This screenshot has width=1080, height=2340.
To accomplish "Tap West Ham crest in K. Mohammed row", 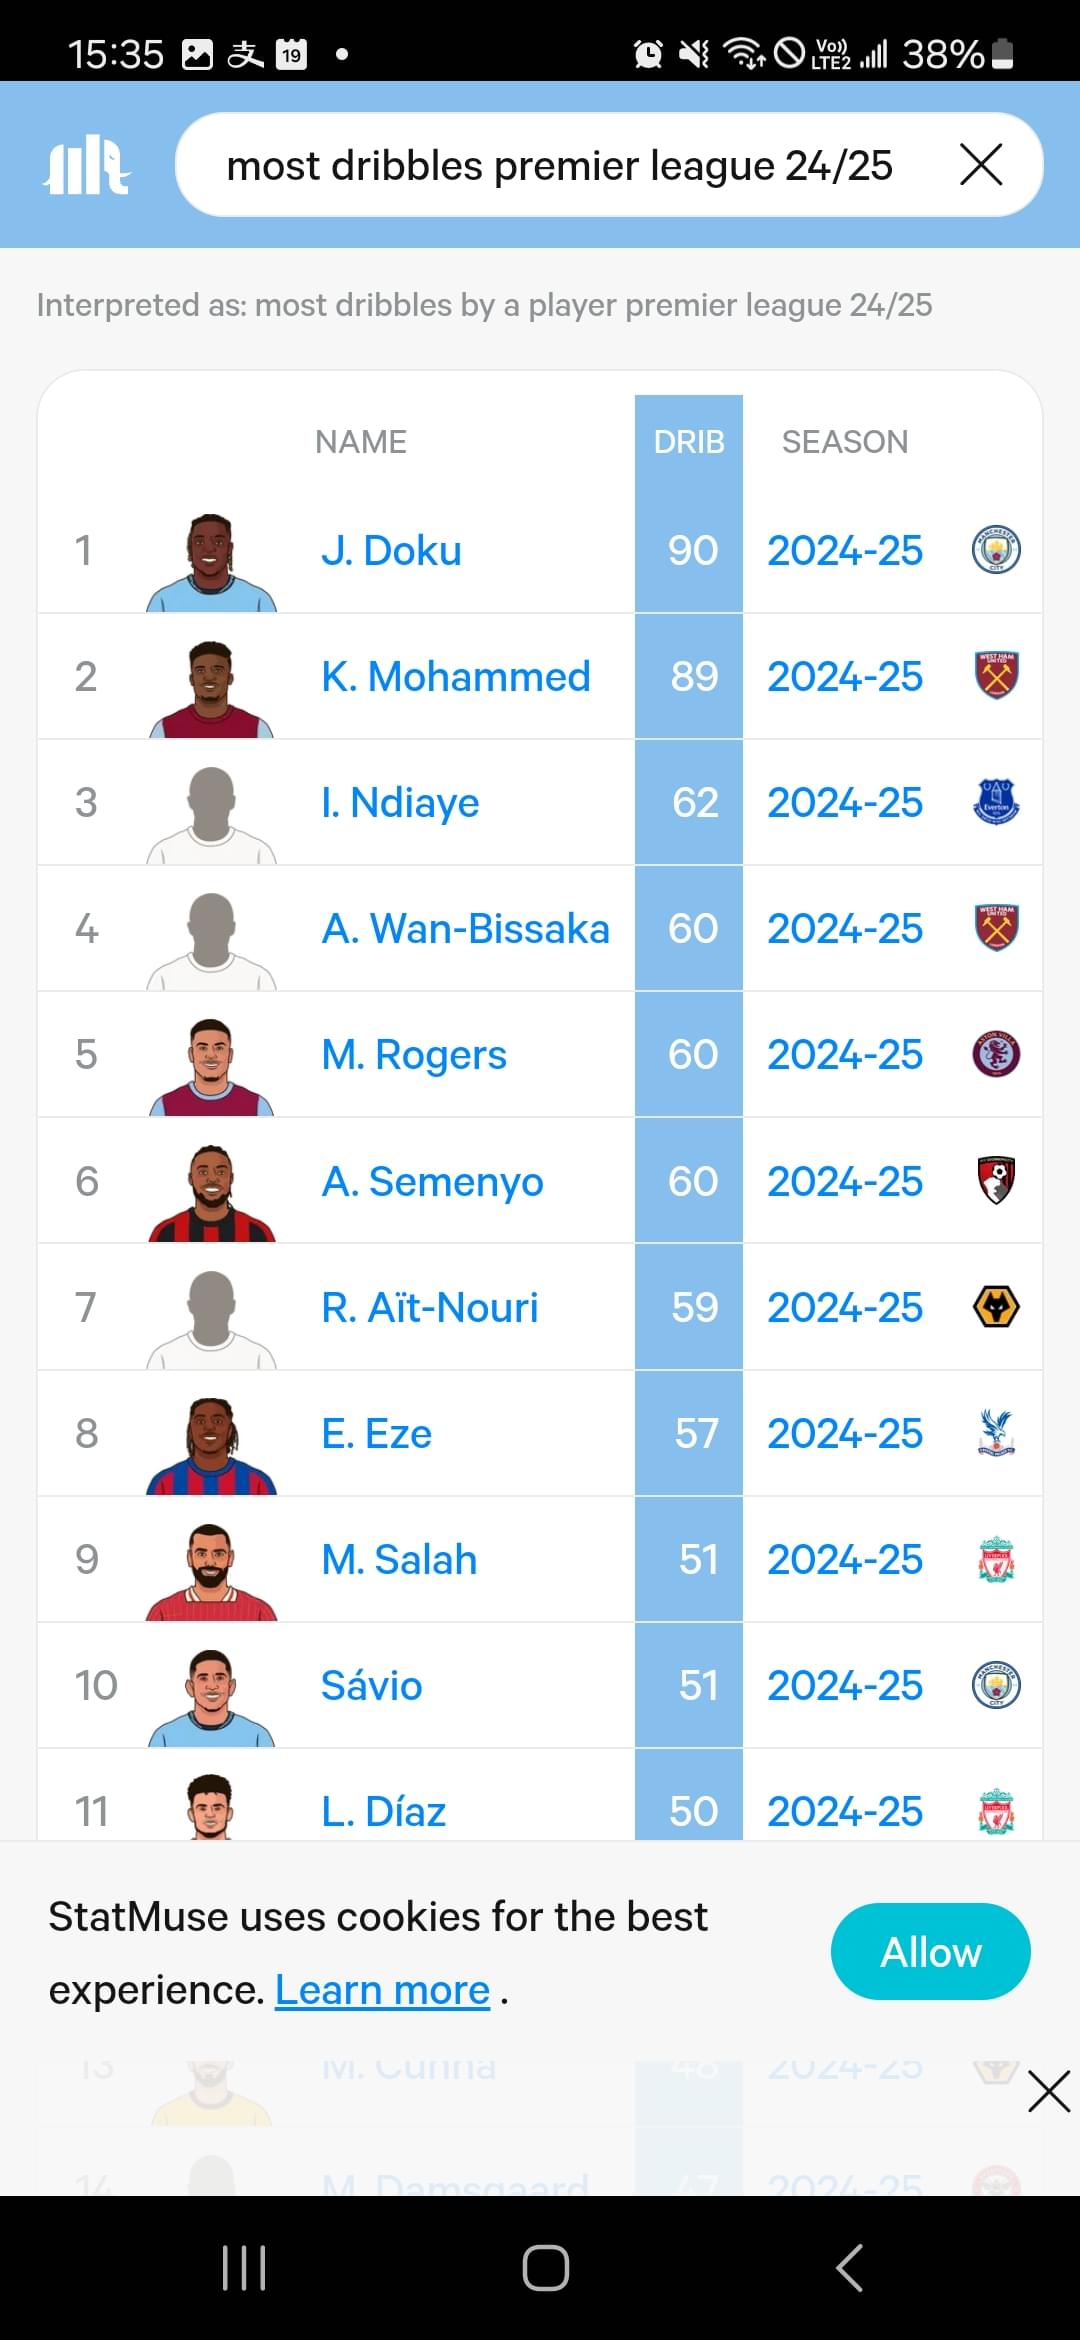I will pyautogui.click(x=996, y=675).
